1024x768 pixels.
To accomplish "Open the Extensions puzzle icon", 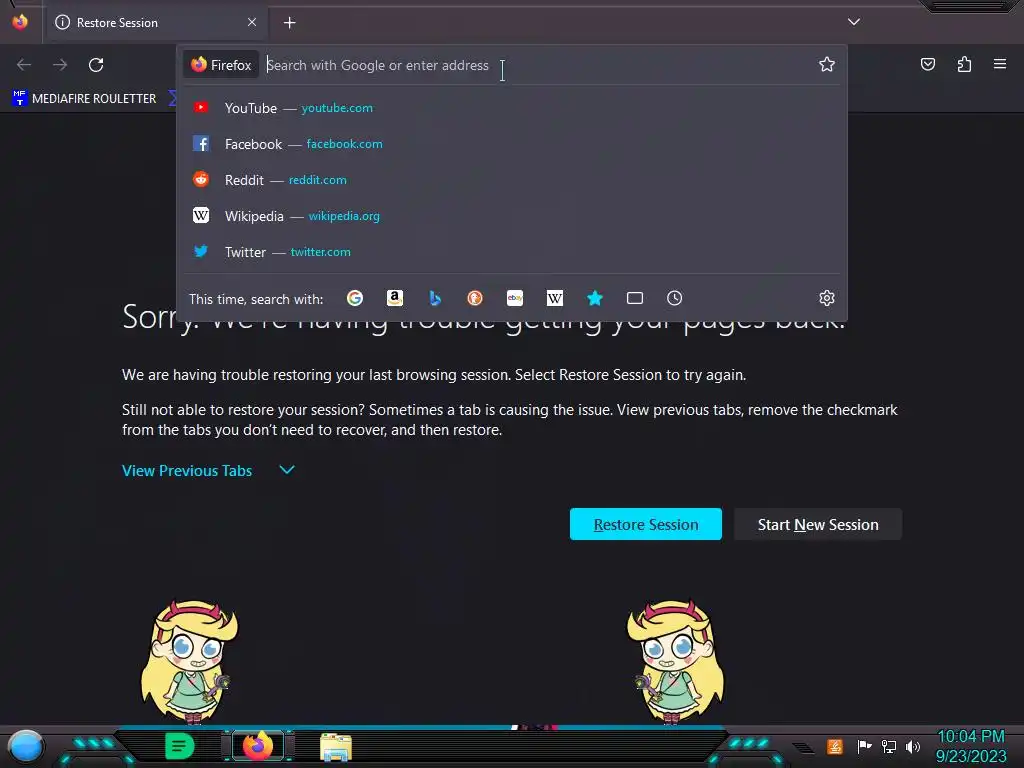I will [x=964, y=65].
